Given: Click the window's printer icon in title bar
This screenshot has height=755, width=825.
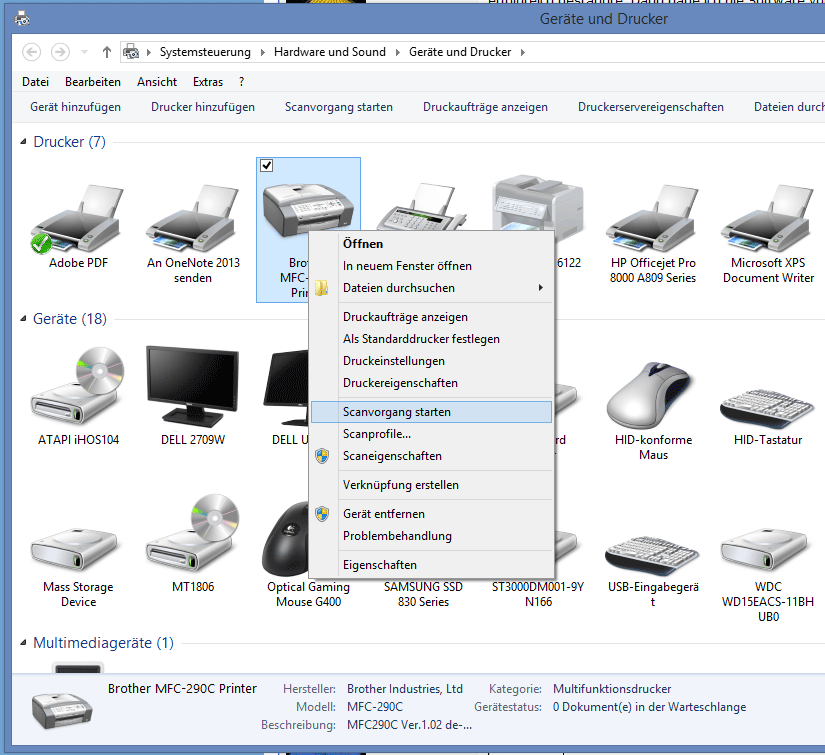Looking at the screenshot, I should pos(22,19).
